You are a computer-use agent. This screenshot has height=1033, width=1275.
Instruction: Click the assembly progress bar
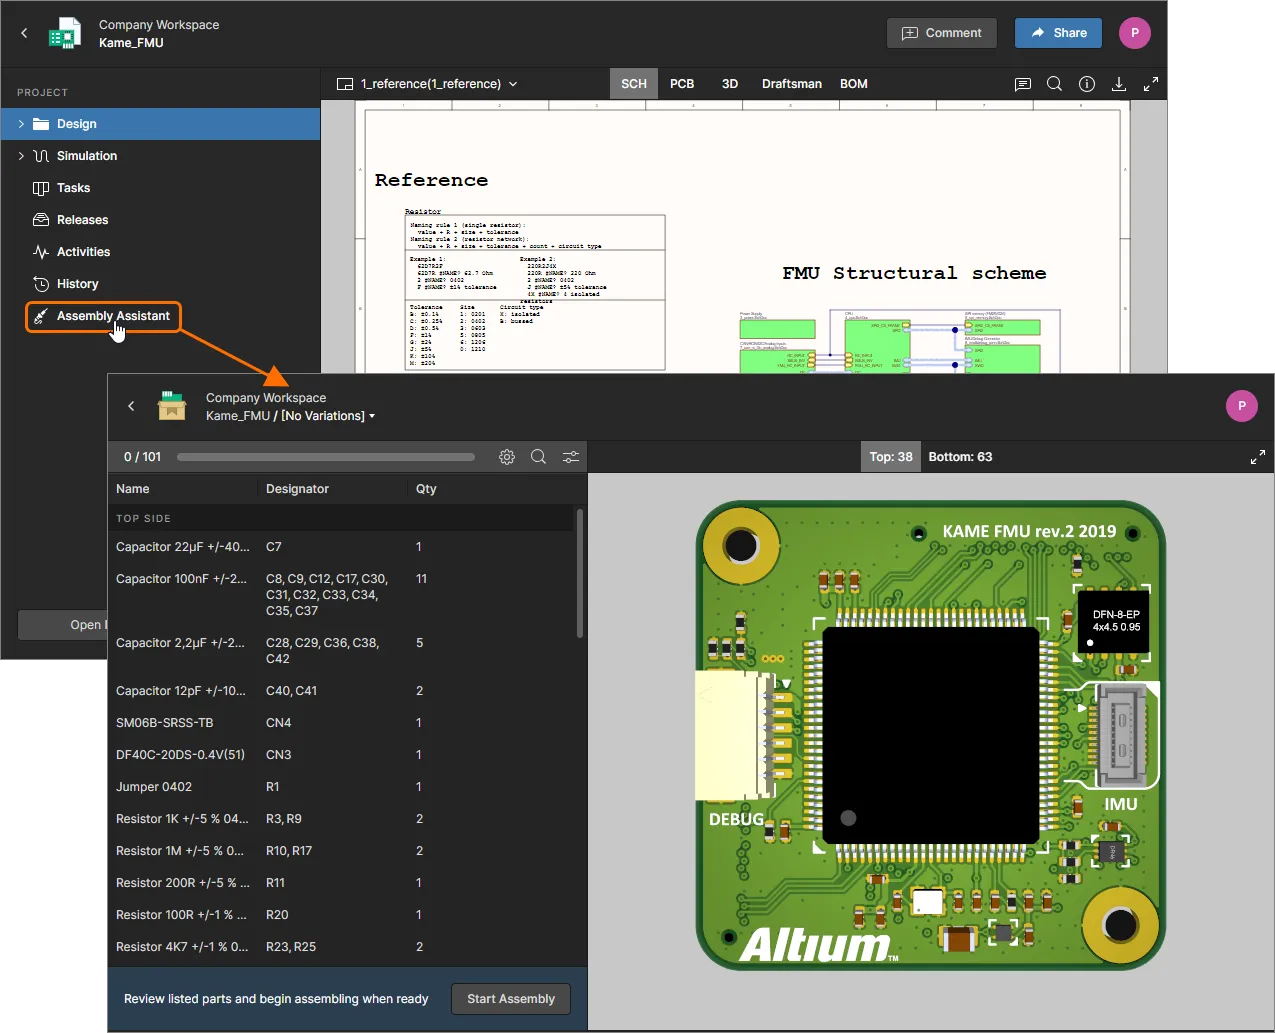tap(325, 457)
